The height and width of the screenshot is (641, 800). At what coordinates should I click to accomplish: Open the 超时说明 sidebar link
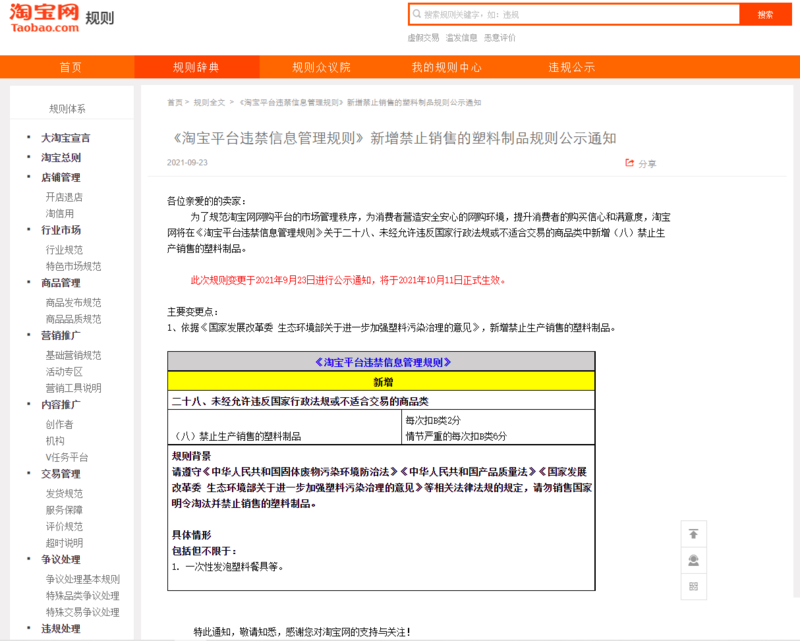click(x=64, y=543)
